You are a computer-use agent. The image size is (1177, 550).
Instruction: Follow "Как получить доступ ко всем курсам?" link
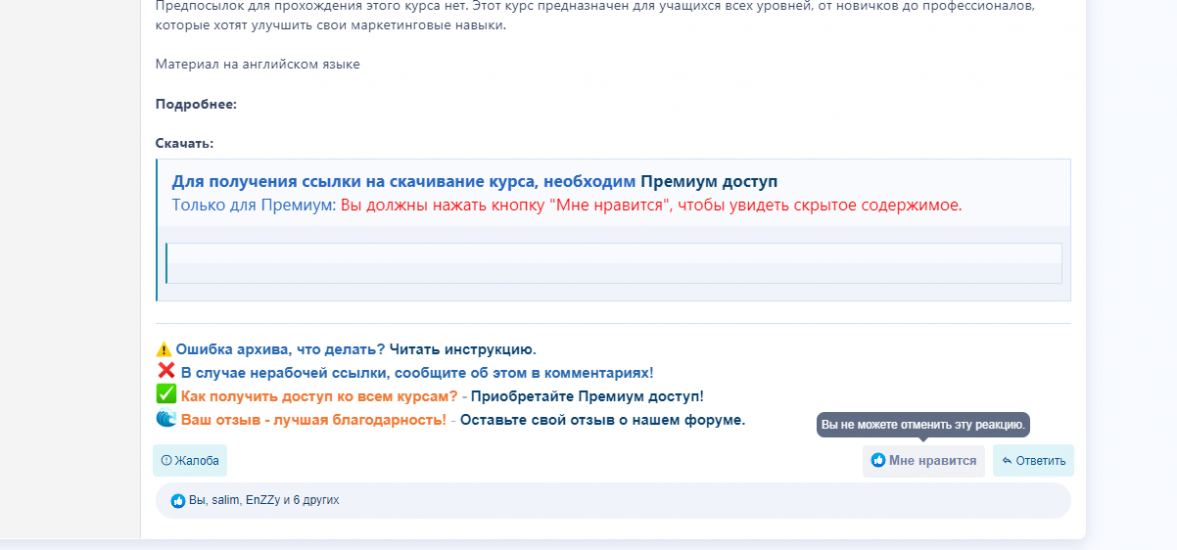pyautogui.click(x=319, y=396)
